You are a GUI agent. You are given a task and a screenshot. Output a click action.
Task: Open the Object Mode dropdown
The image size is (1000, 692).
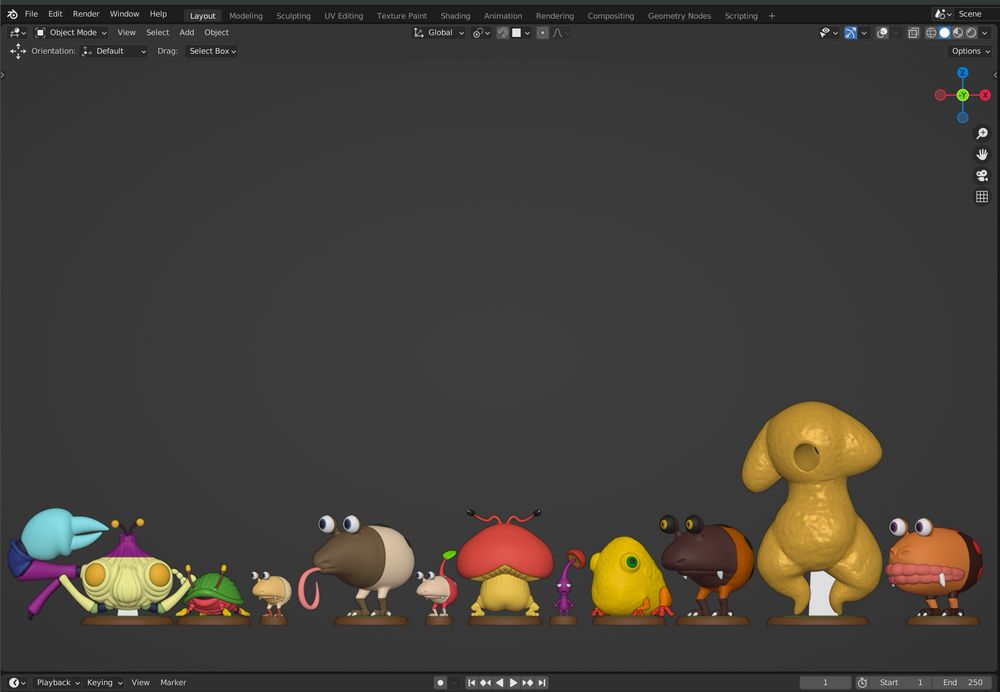[71, 33]
